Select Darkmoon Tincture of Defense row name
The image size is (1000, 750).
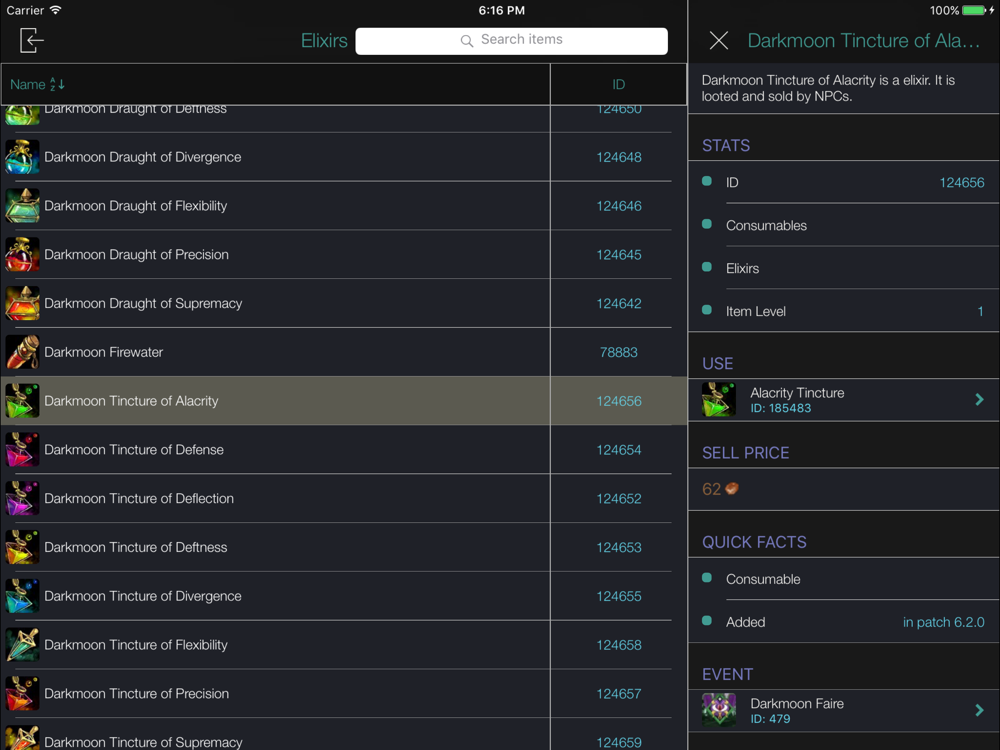(134, 450)
